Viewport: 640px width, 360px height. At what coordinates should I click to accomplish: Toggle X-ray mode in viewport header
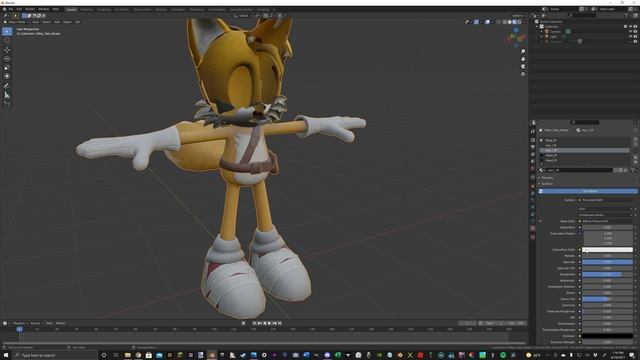498,22
